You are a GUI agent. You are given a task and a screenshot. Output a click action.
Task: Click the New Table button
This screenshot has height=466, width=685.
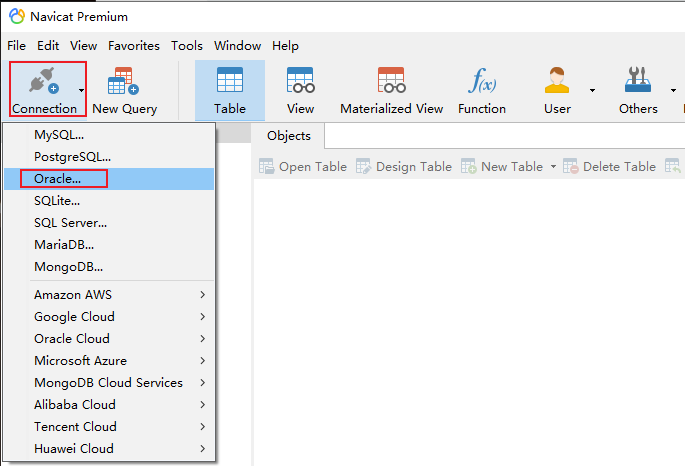pyautogui.click(x=502, y=166)
